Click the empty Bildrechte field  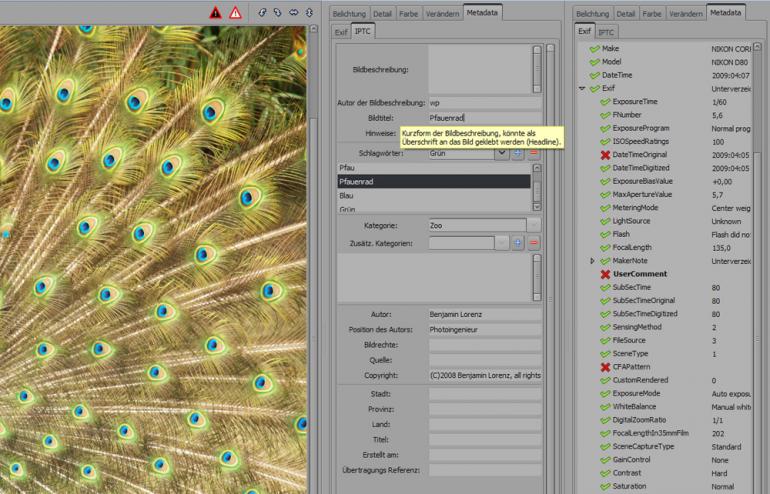pyautogui.click(x=485, y=345)
